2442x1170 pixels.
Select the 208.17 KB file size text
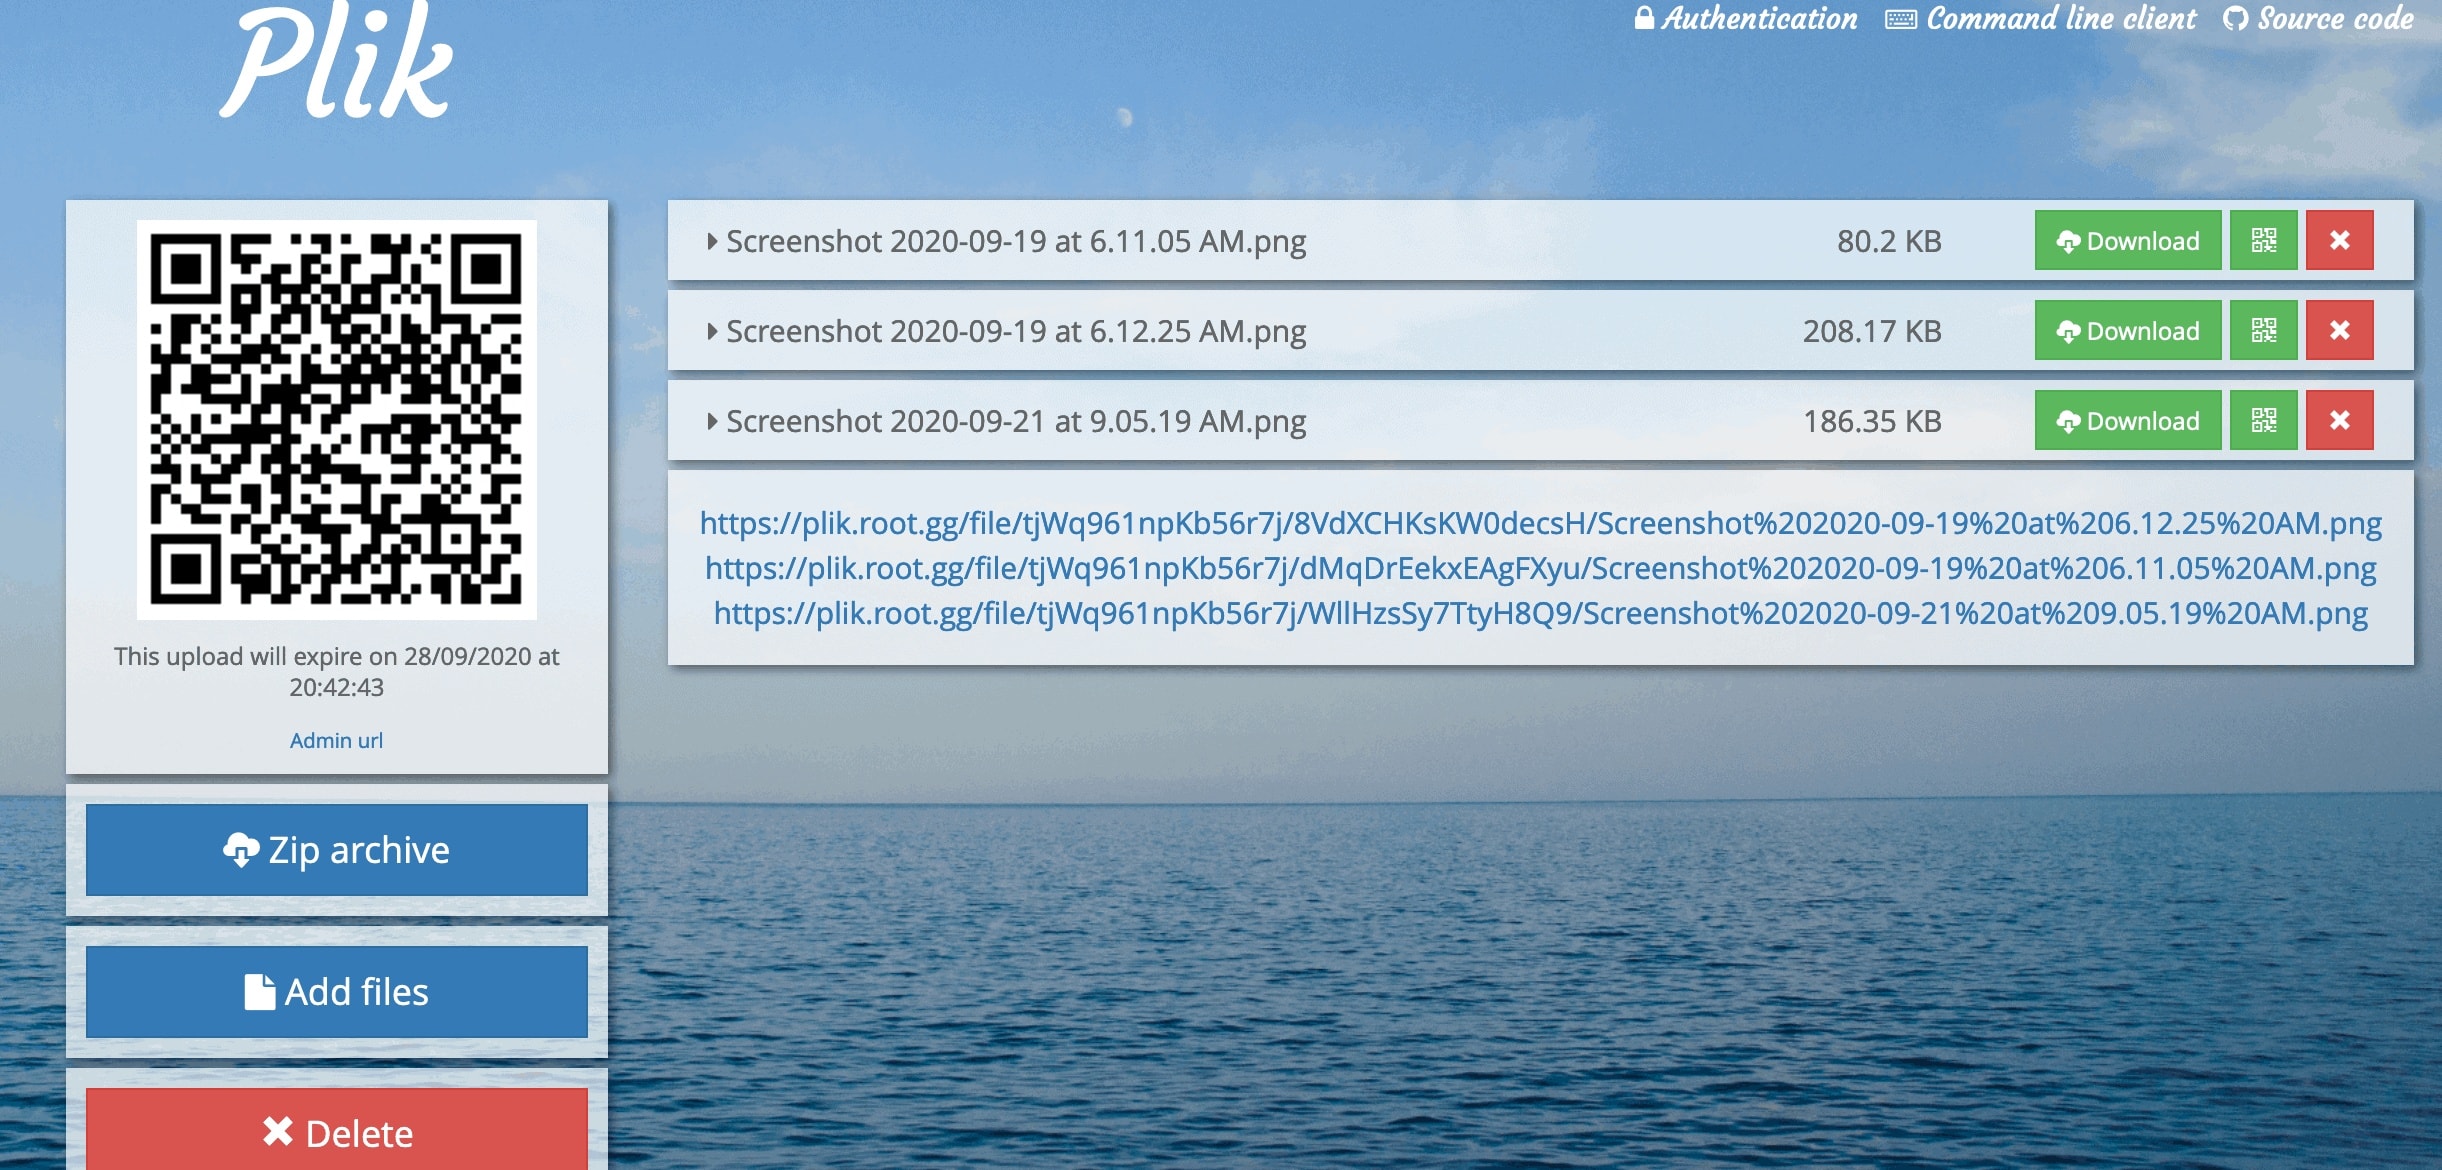(1872, 331)
